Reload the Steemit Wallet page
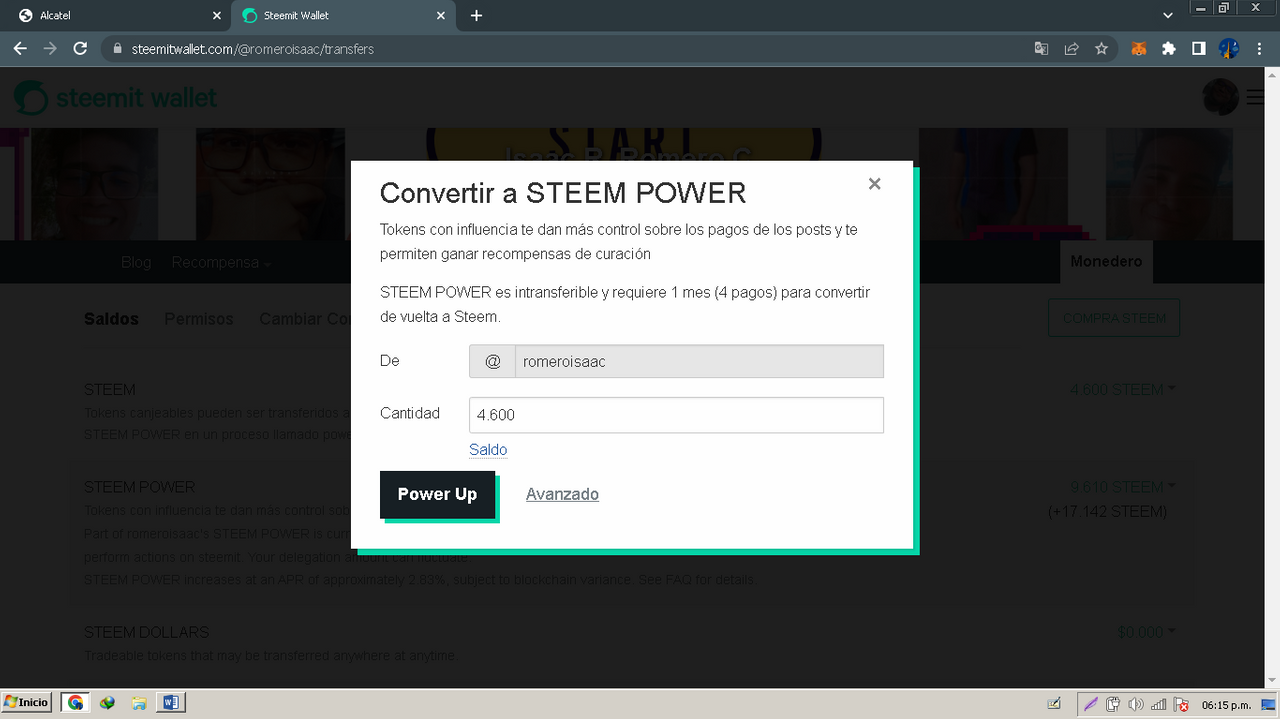 81,48
